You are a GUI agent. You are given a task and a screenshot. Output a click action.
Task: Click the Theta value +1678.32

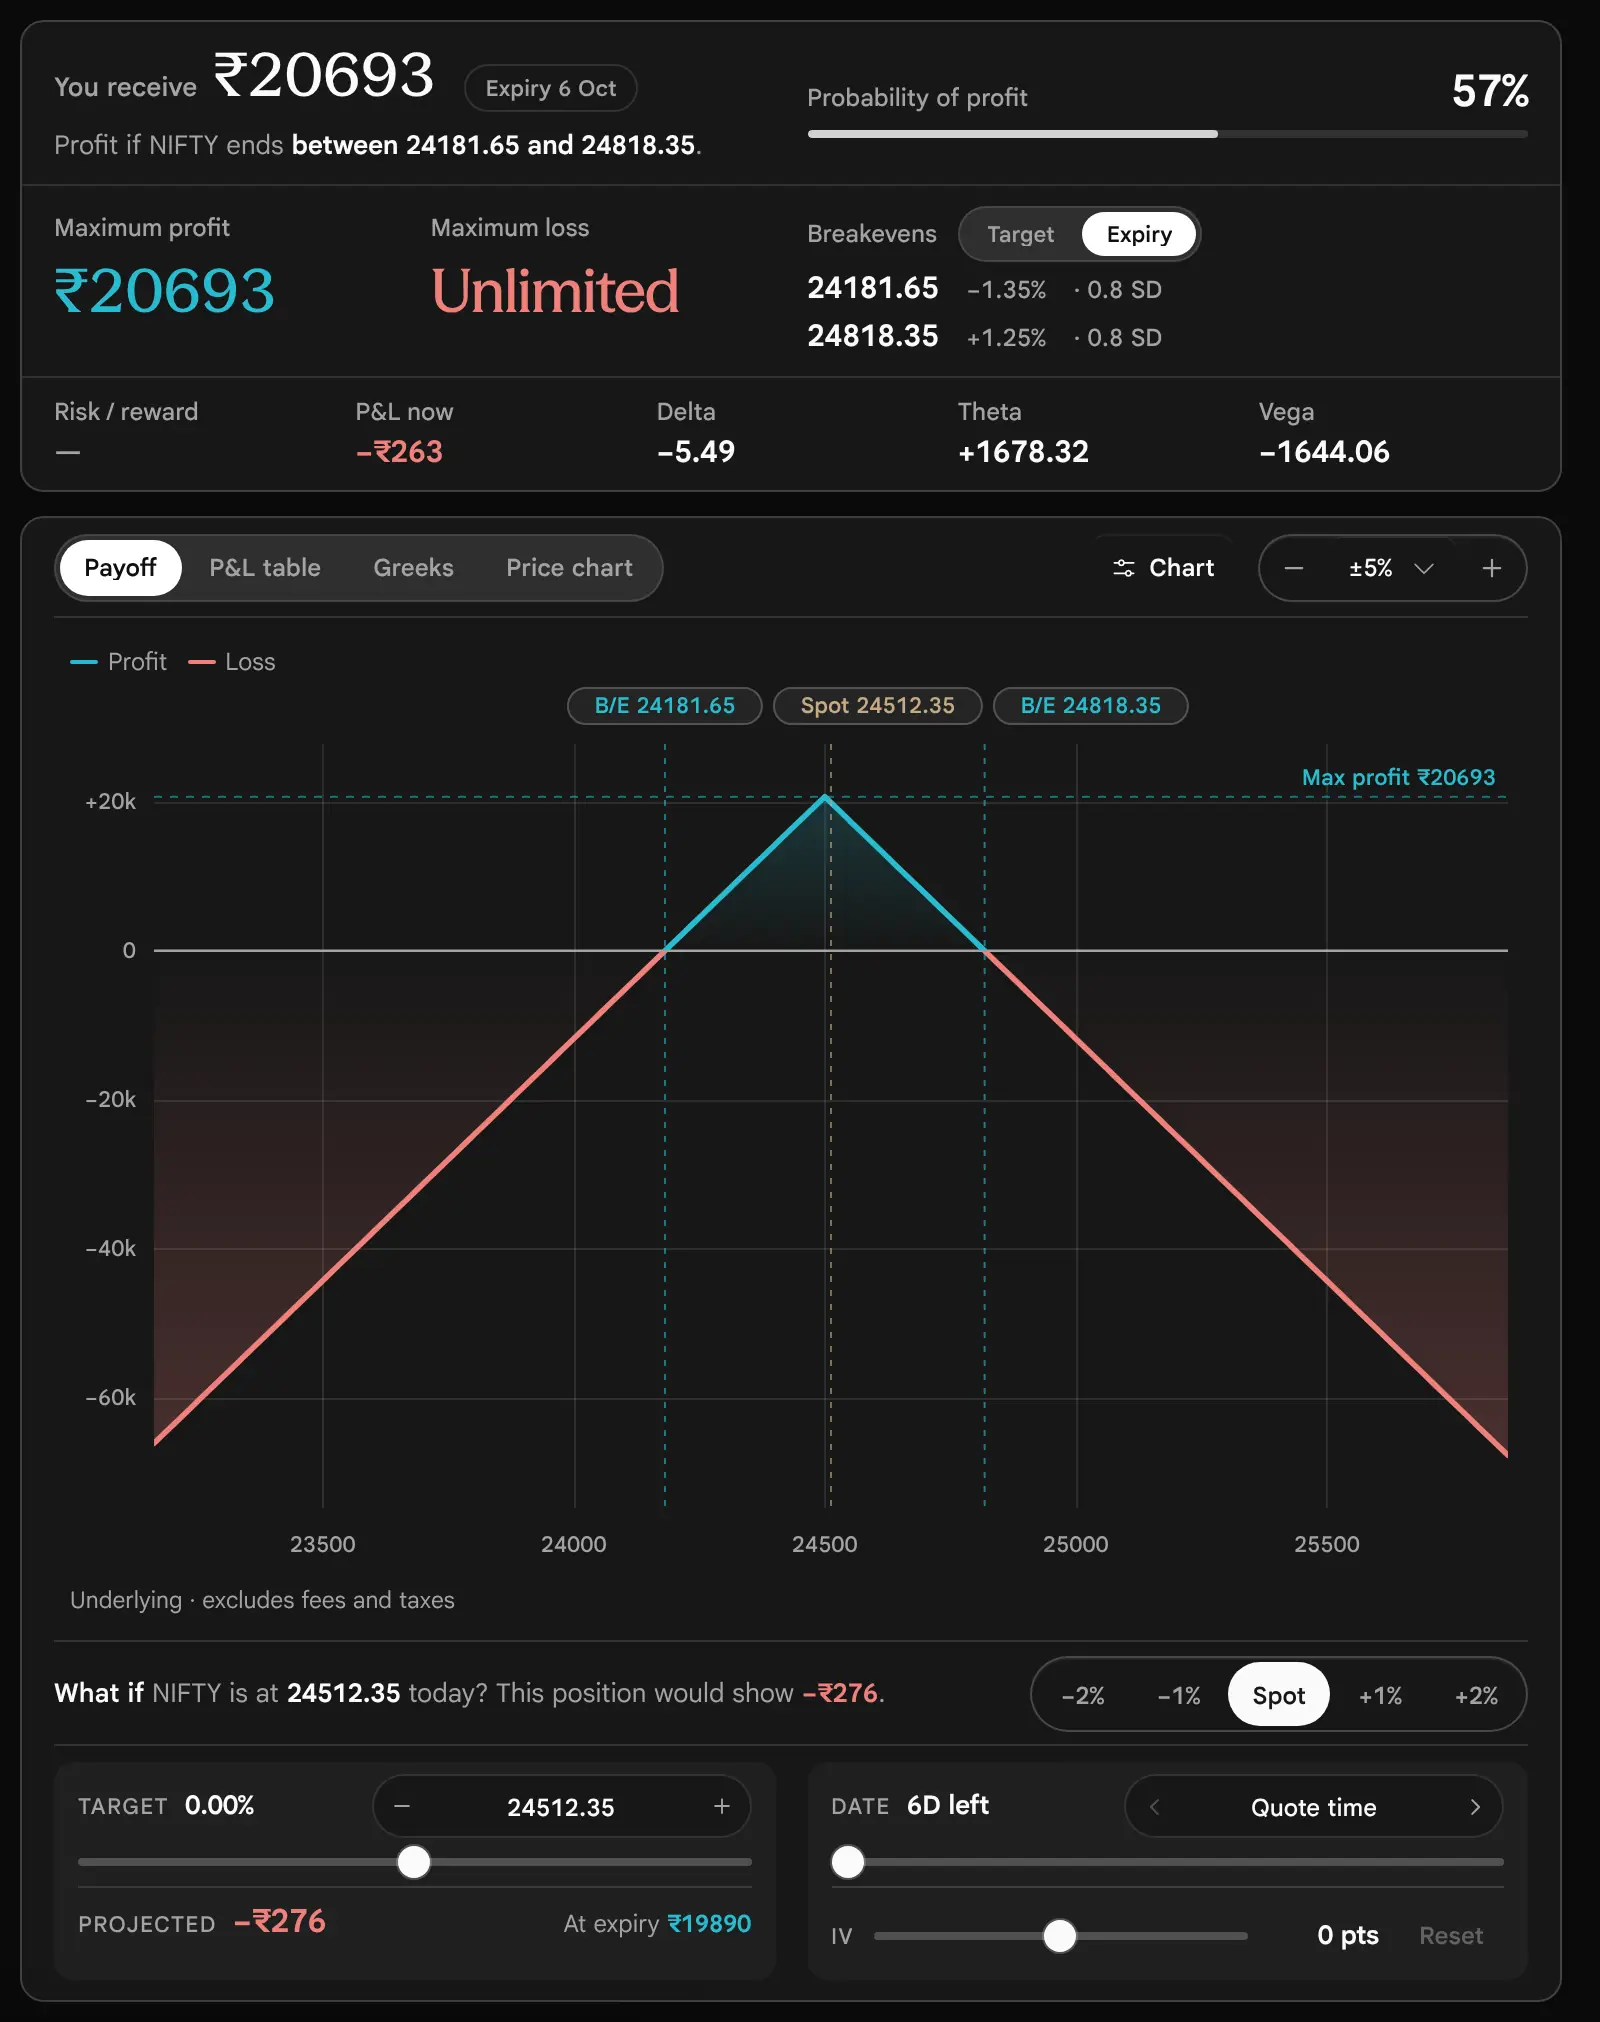1023,451
